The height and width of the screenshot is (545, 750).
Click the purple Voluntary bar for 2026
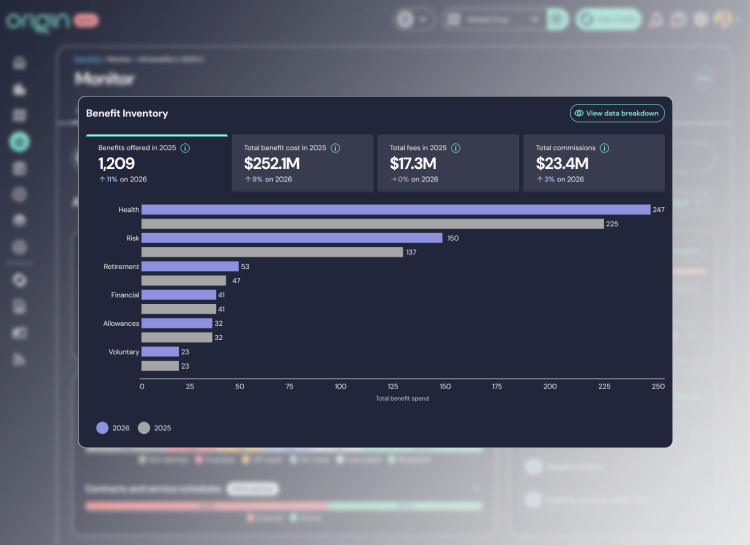coord(160,352)
